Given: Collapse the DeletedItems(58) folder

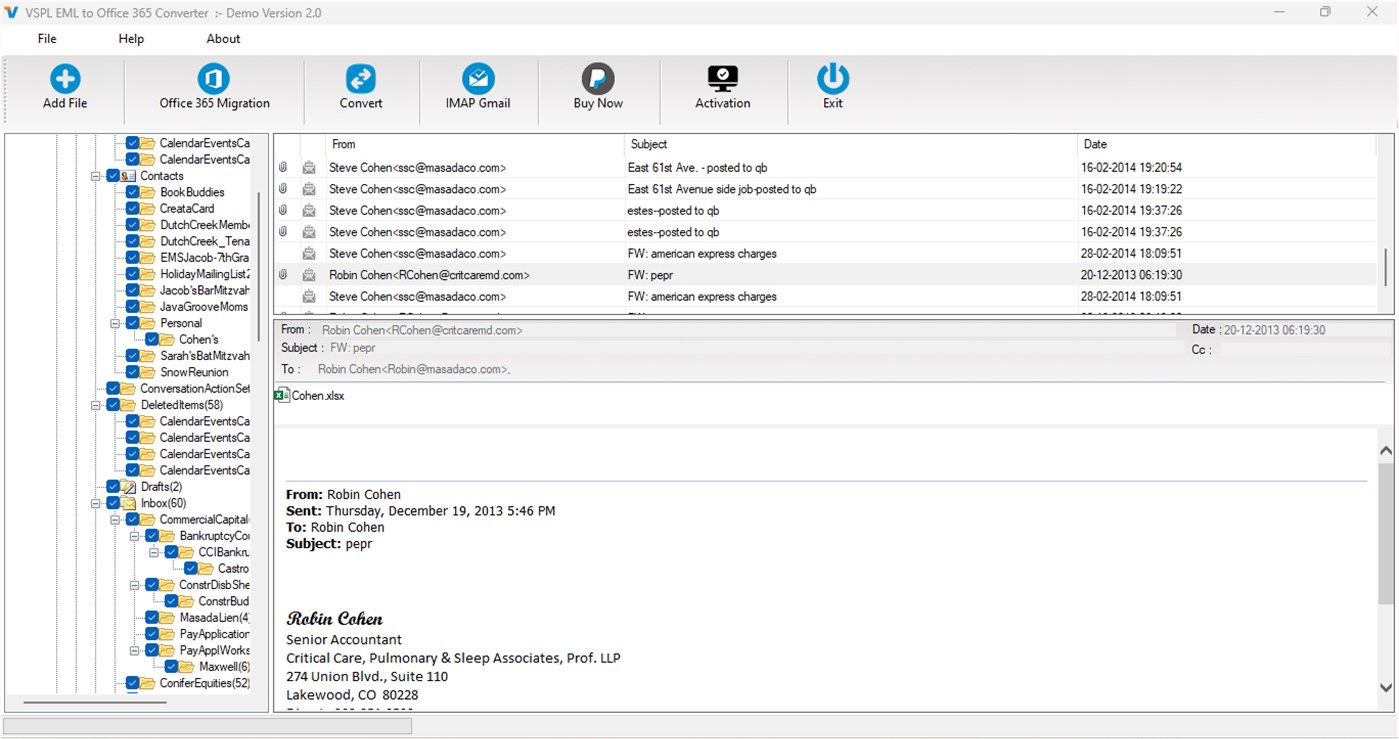Looking at the screenshot, I should click(x=96, y=404).
